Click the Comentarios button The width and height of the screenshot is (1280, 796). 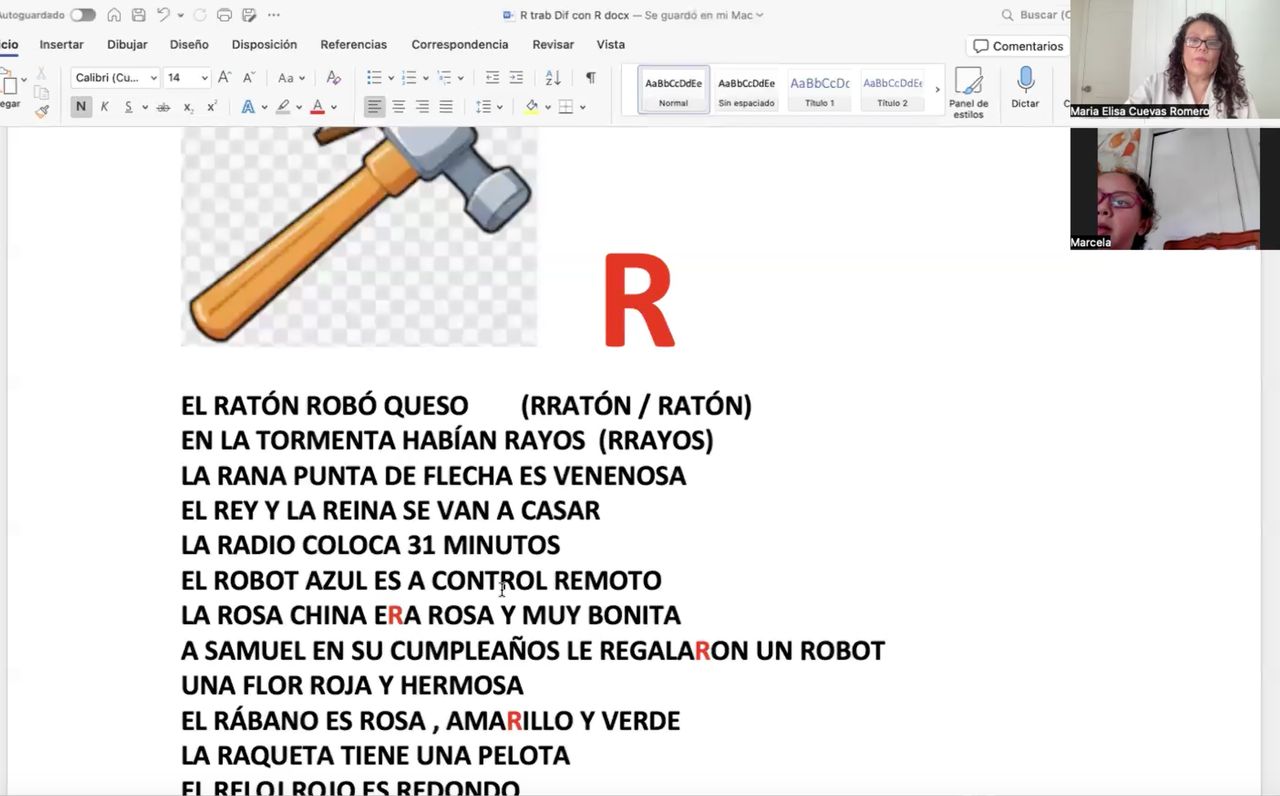[1018, 46]
